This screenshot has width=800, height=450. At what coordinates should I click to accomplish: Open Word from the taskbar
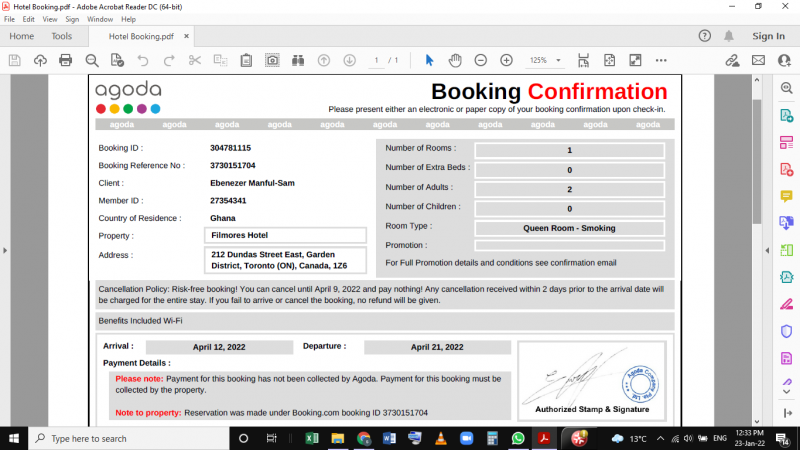click(x=389, y=438)
